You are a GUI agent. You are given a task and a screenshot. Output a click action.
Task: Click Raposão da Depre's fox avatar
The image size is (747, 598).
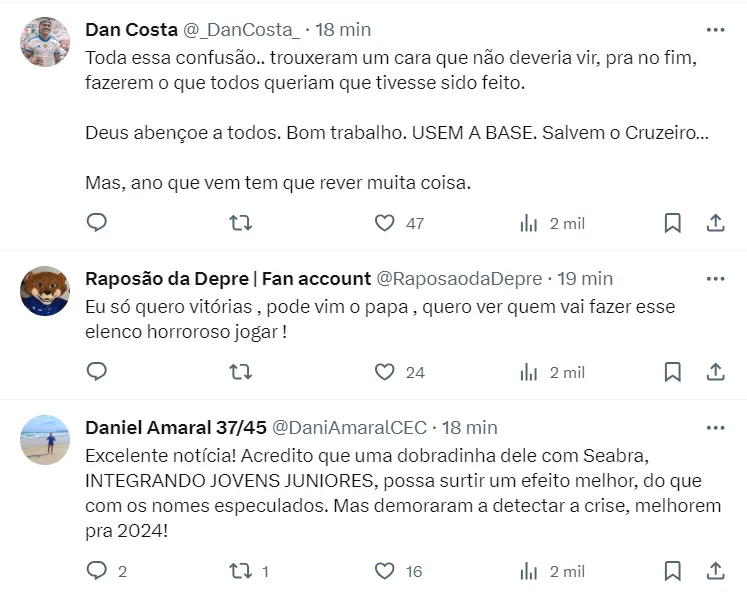(x=45, y=291)
